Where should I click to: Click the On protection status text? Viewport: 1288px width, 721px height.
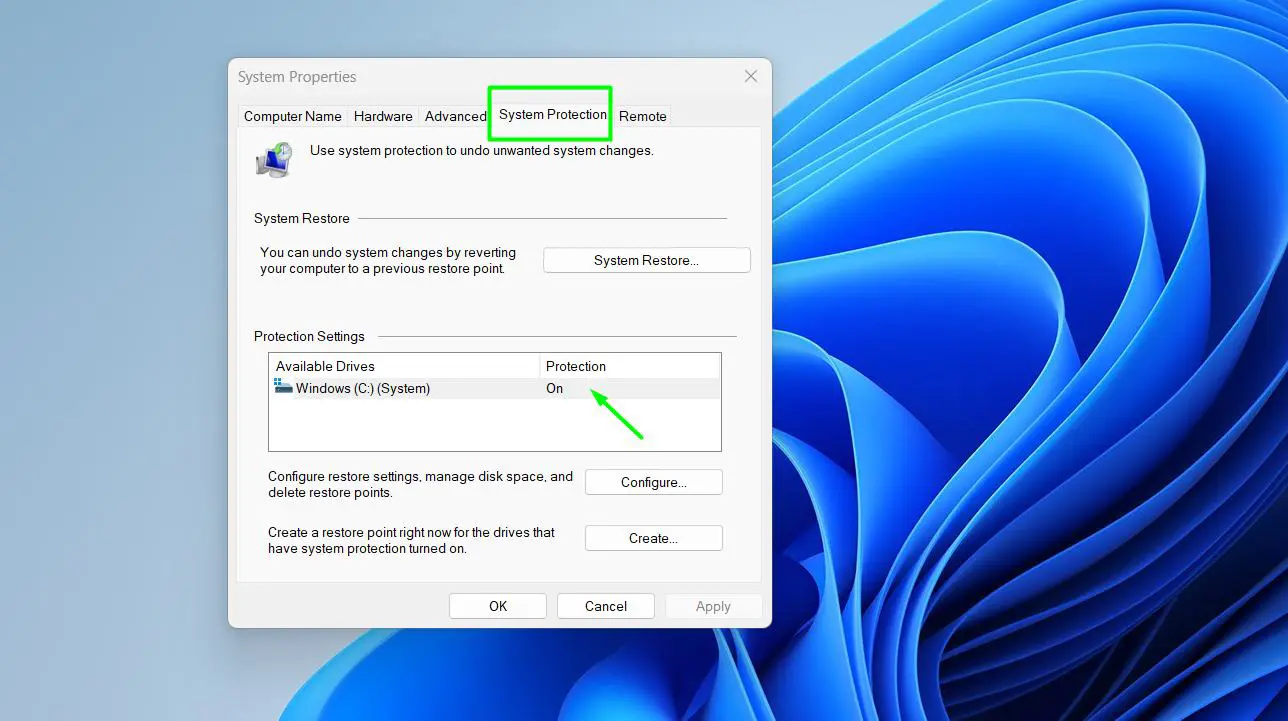coord(555,388)
